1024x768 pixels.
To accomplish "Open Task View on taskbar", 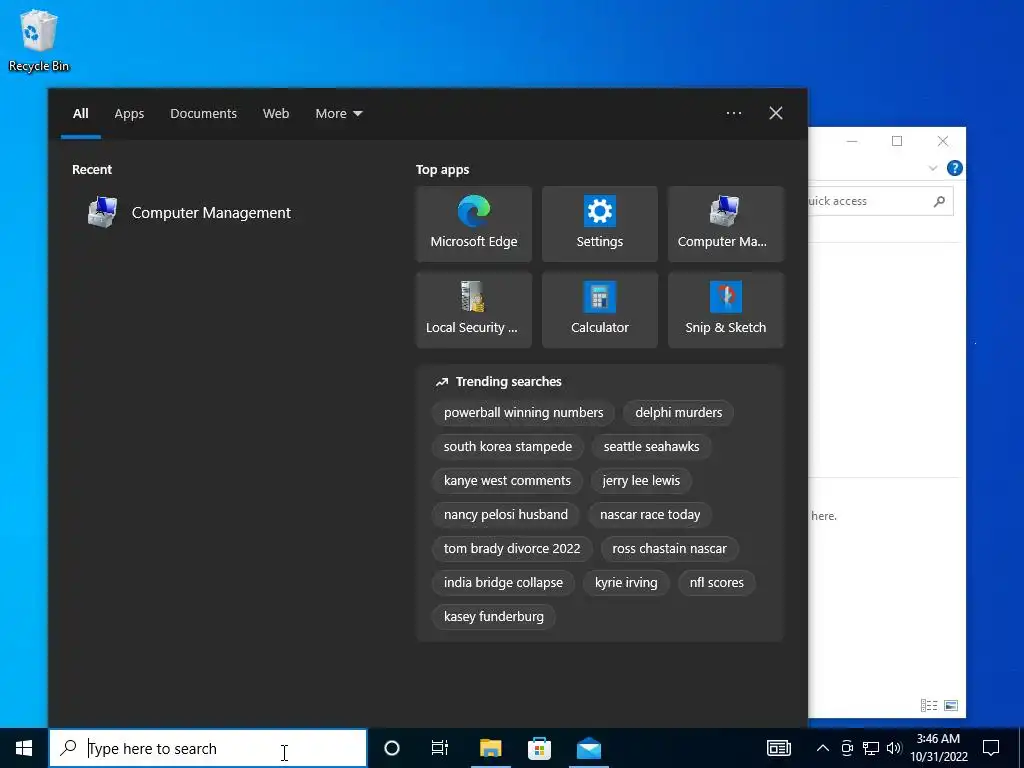I will 440,748.
